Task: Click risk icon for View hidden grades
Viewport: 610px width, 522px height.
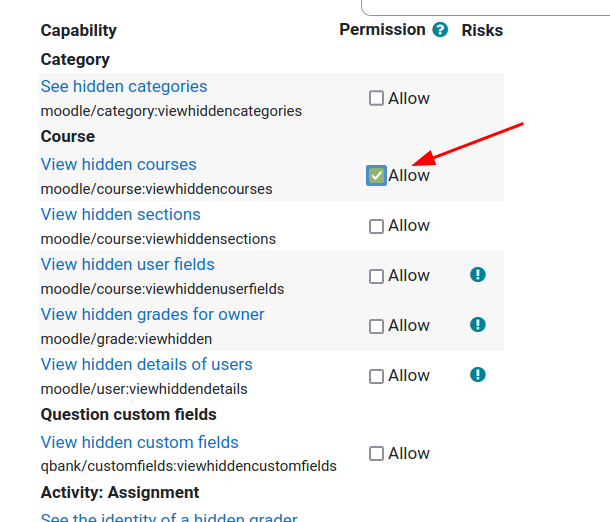Action: tap(478, 324)
